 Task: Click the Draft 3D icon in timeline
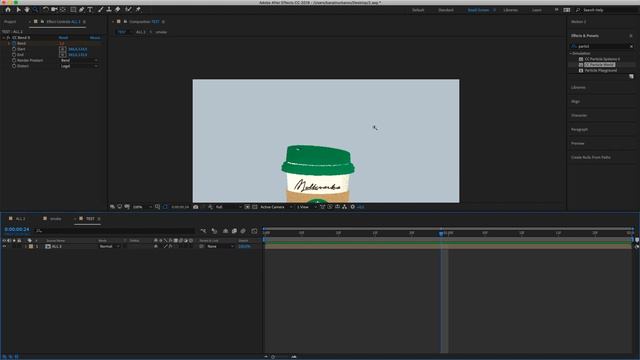click(214, 231)
